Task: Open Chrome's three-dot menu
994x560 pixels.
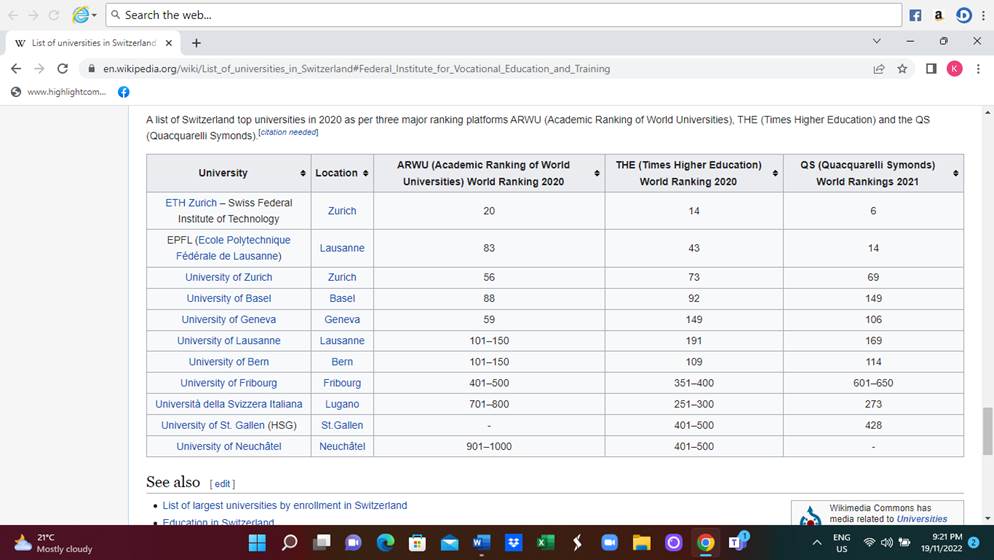Action: tap(978, 68)
